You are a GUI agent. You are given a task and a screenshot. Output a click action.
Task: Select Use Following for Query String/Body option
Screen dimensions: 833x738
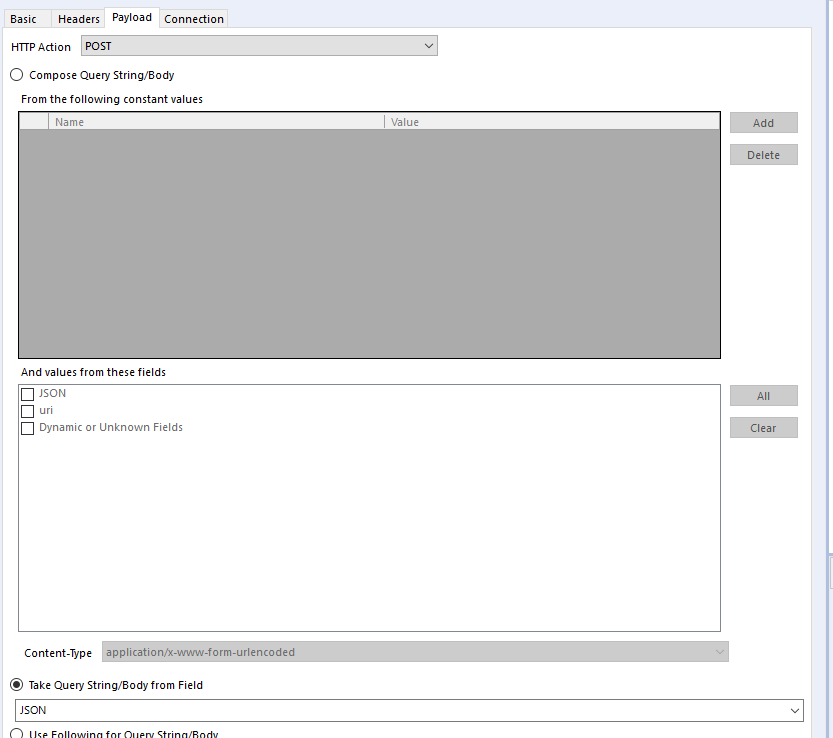[16, 733]
